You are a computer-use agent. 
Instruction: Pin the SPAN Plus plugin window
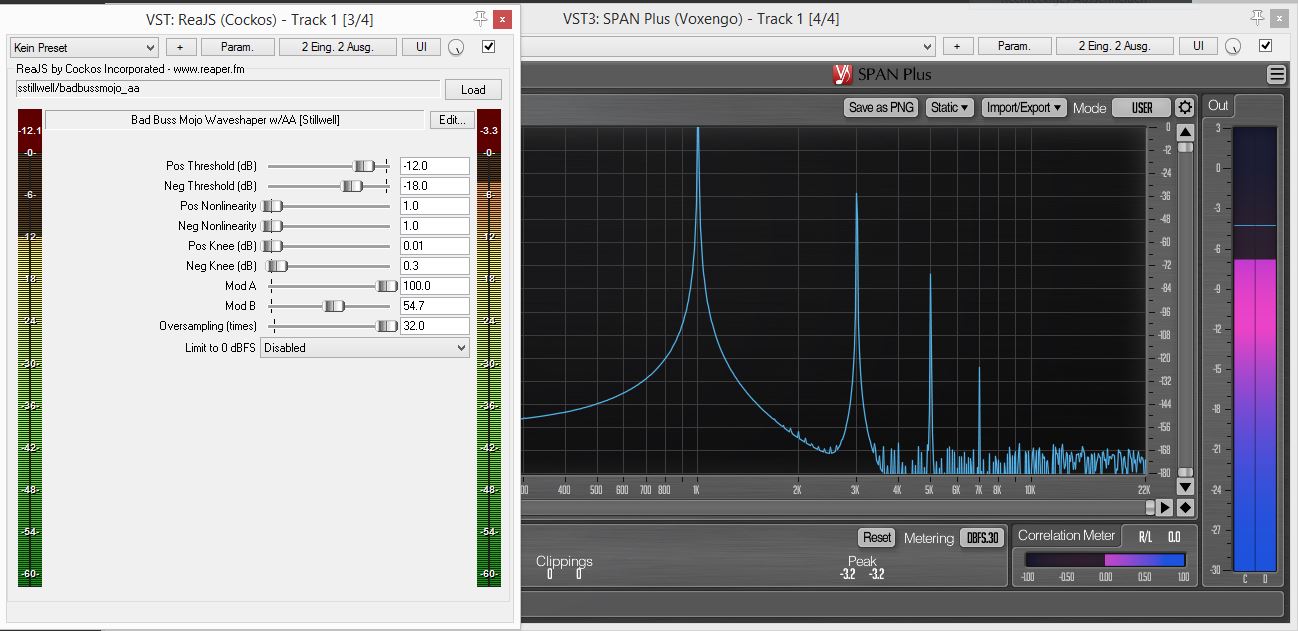pos(1257,18)
